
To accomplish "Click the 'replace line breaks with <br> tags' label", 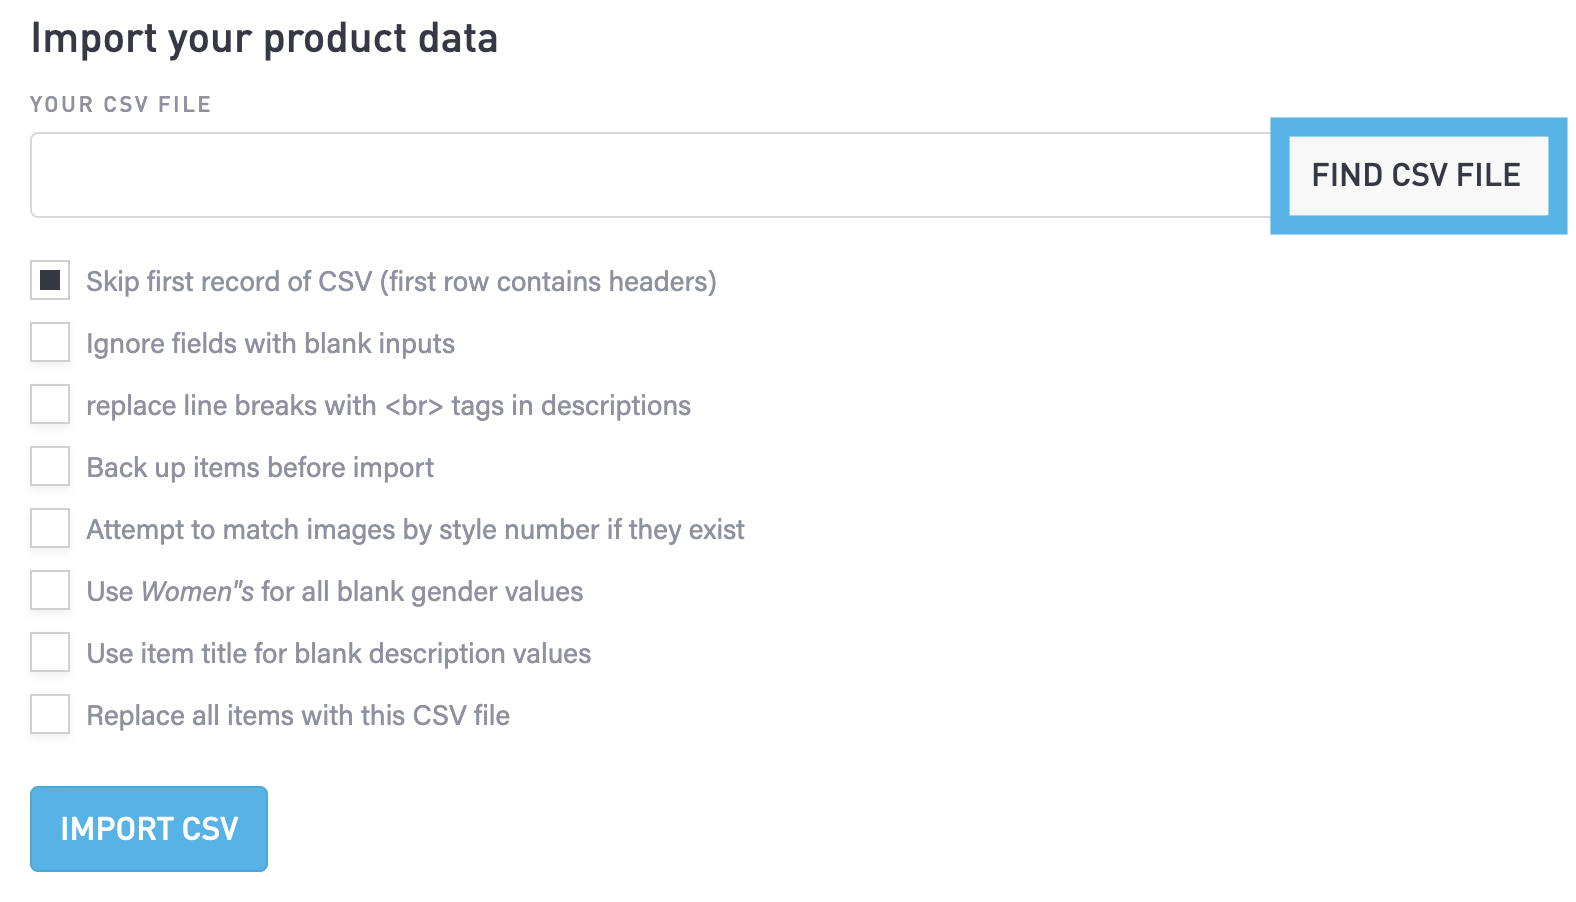I will tap(388, 406).
